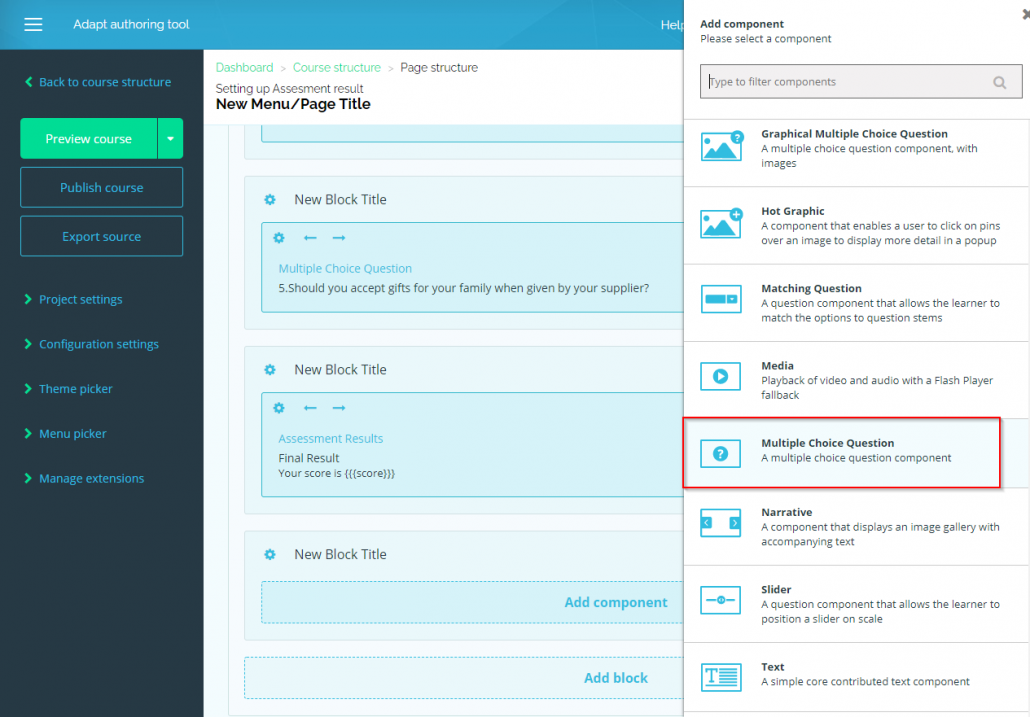Screen dimensions: 1030x717
Task: Click the Publish course button
Action: click(x=101, y=187)
